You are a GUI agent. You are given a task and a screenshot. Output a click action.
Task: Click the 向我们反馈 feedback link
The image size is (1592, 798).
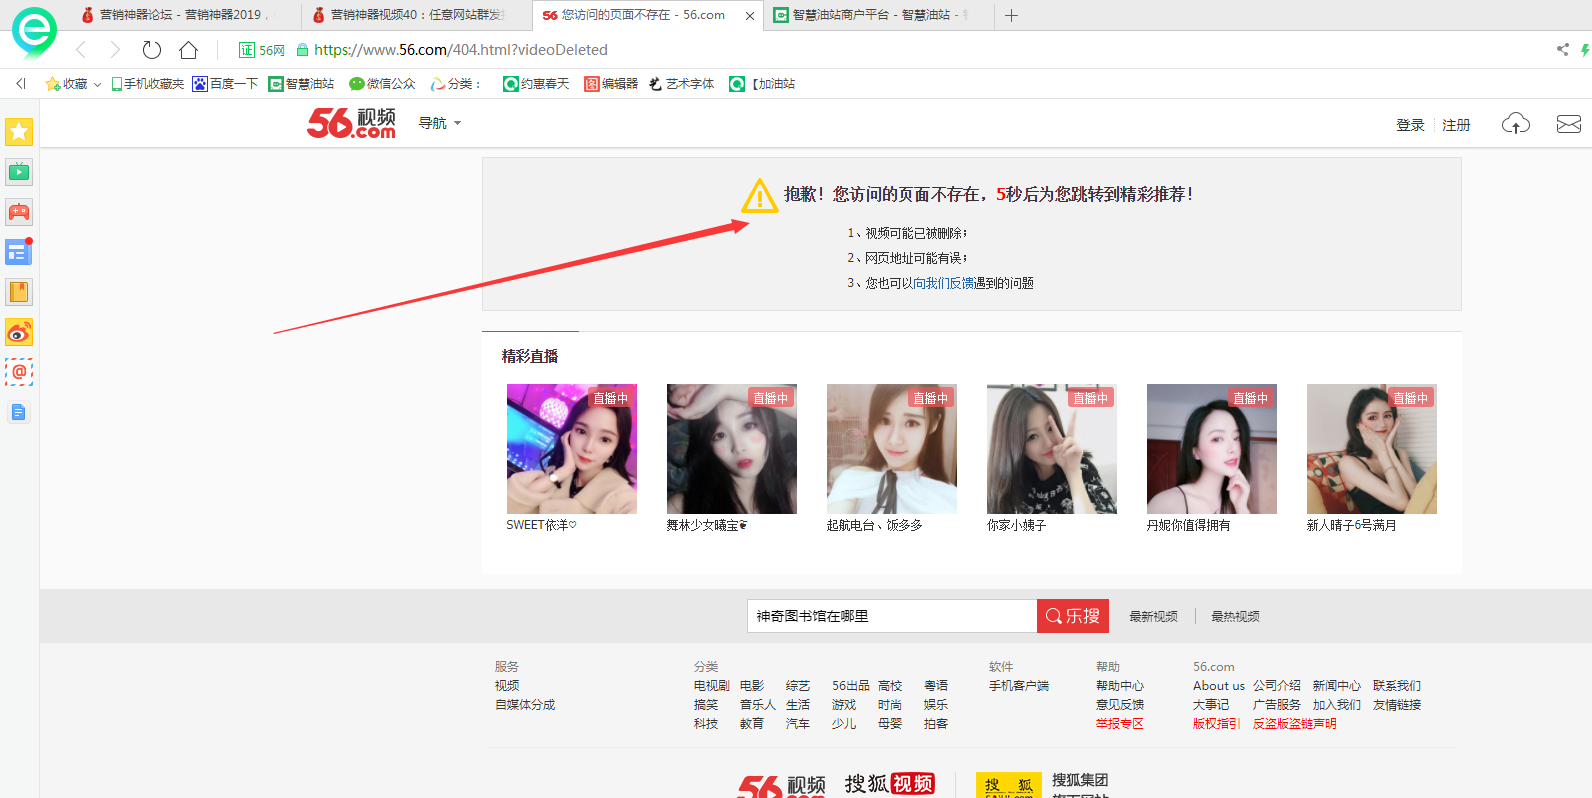tap(943, 283)
